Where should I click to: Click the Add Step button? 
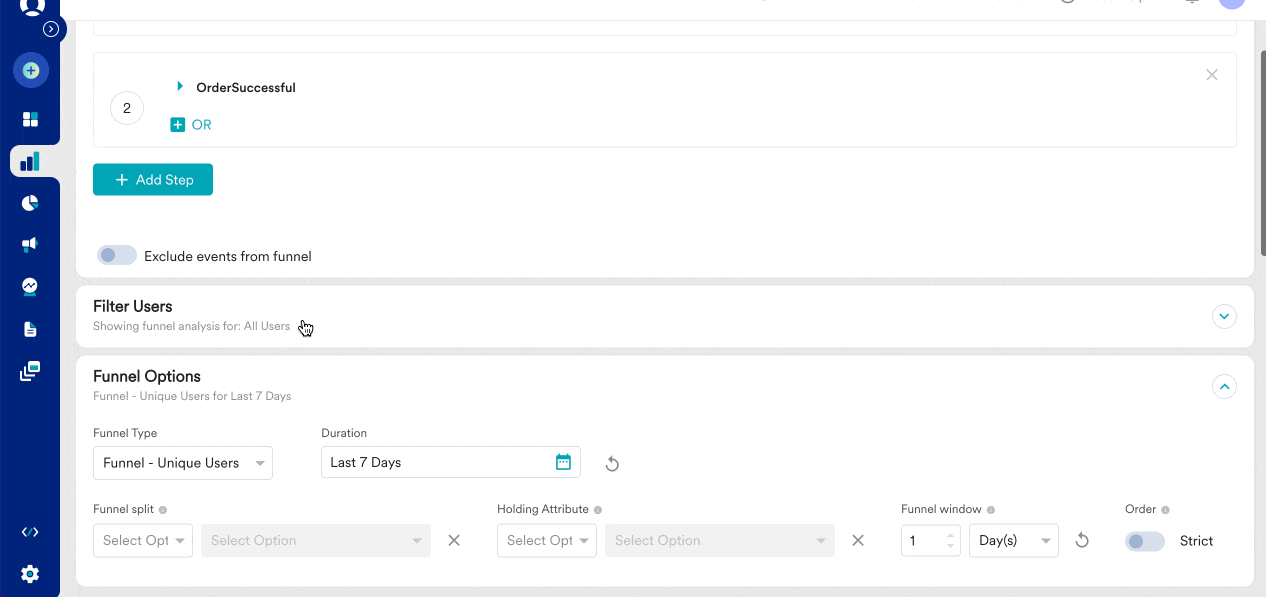(153, 180)
